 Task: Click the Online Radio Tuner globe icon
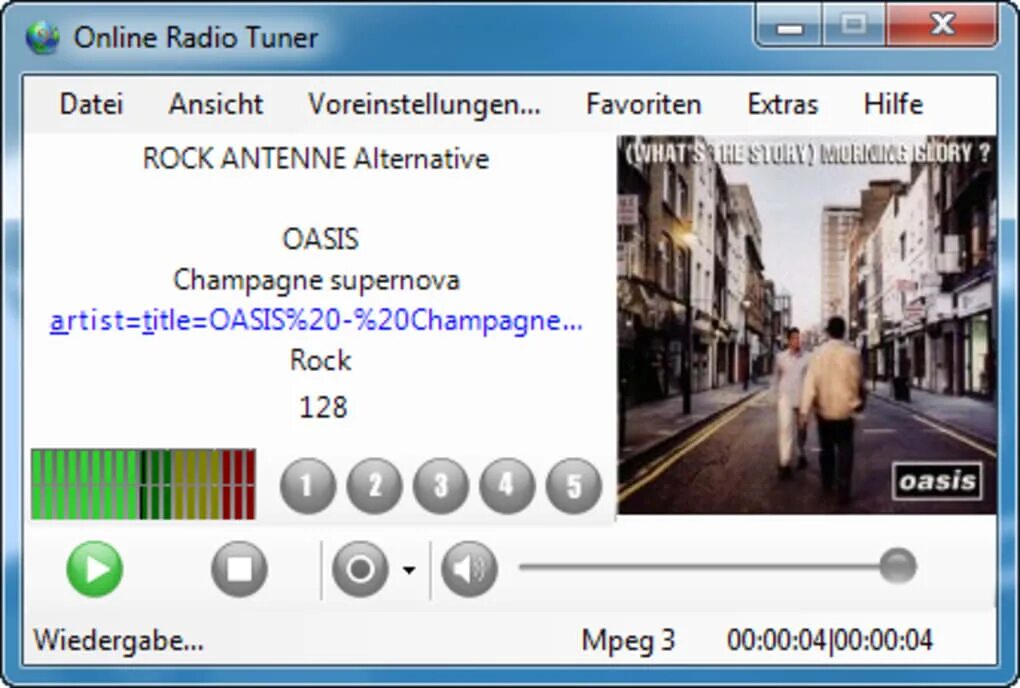pyautogui.click(x=42, y=37)
